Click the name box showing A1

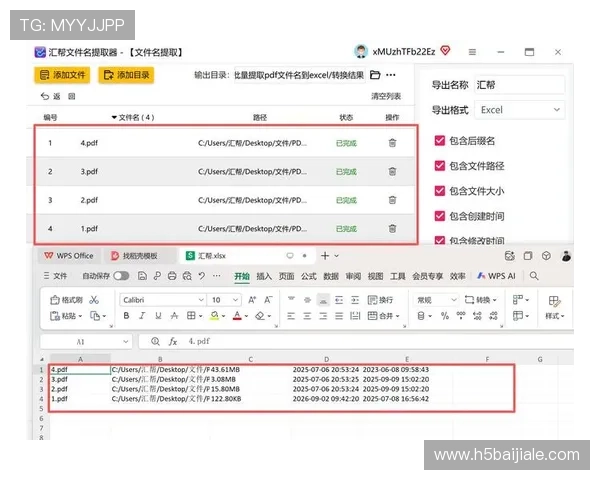tap(86, 341)
